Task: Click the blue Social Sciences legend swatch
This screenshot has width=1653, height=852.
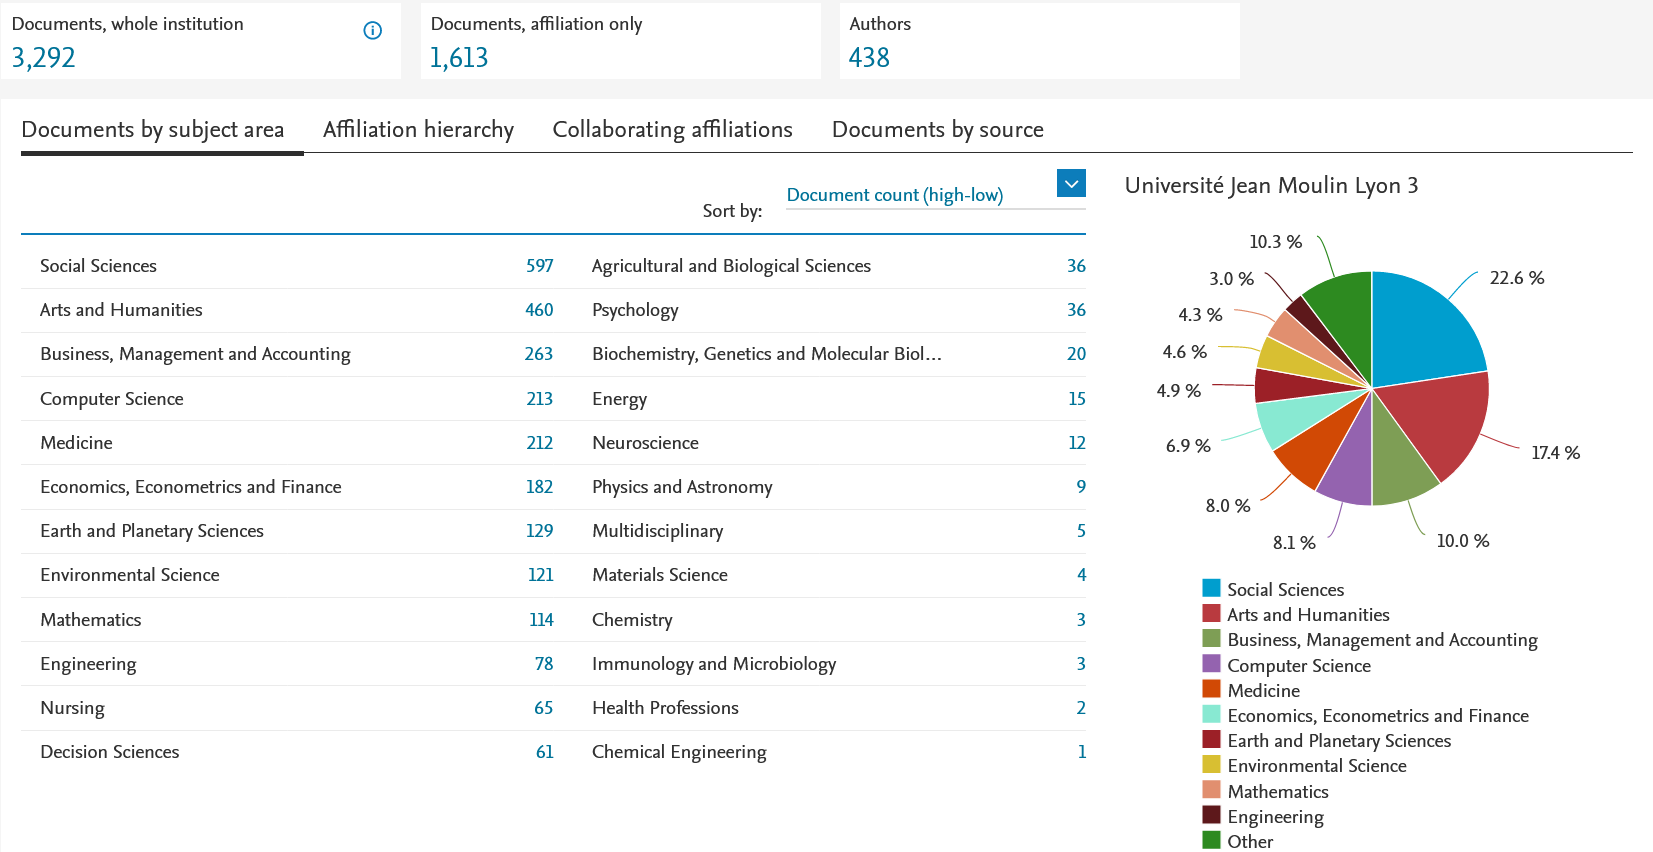Action: coord(1211,588)
